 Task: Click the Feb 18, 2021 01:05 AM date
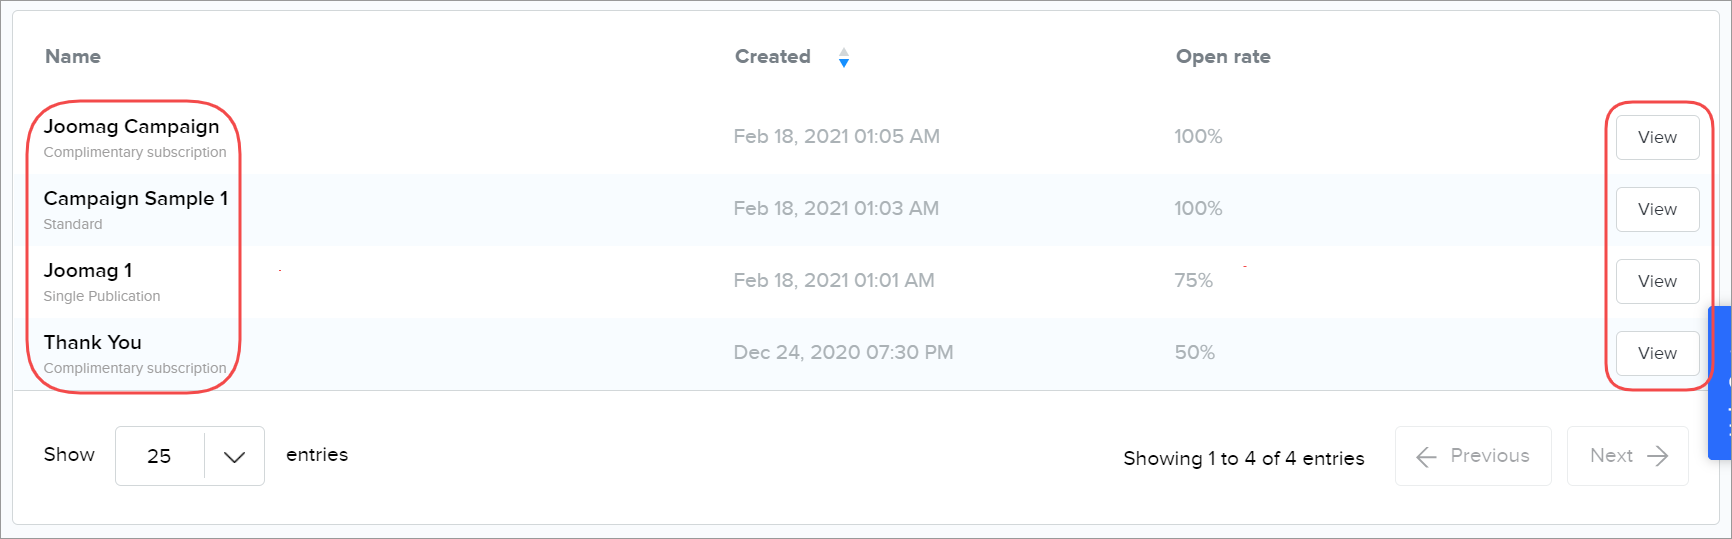click(x=836, y=137)
